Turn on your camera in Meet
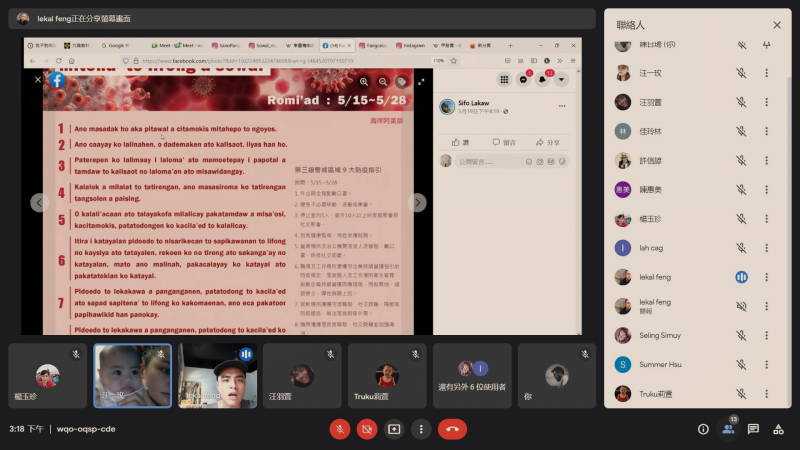The width and height of the screenshot is (800, 450). click(367, 429)
